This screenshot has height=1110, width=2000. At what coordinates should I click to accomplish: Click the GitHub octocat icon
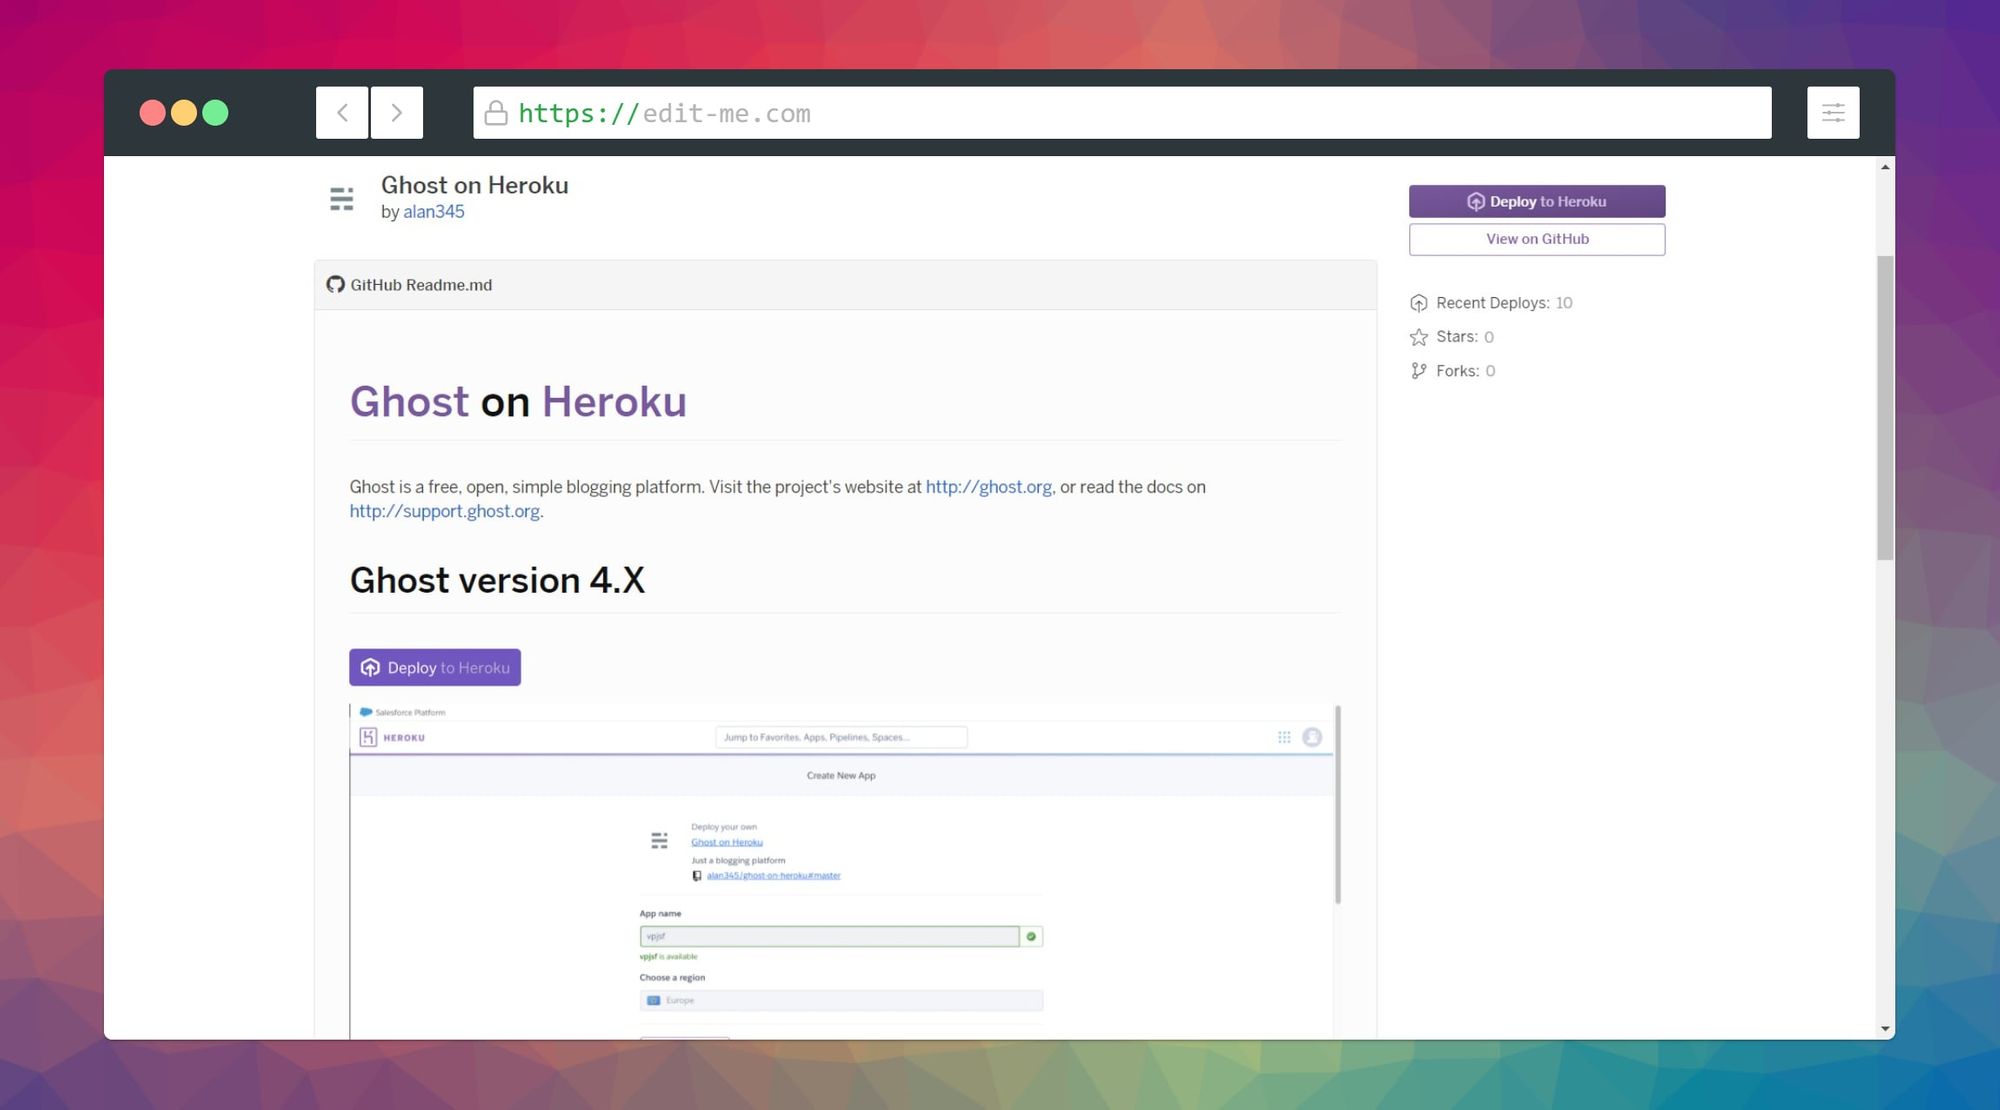tap(336, 285)
